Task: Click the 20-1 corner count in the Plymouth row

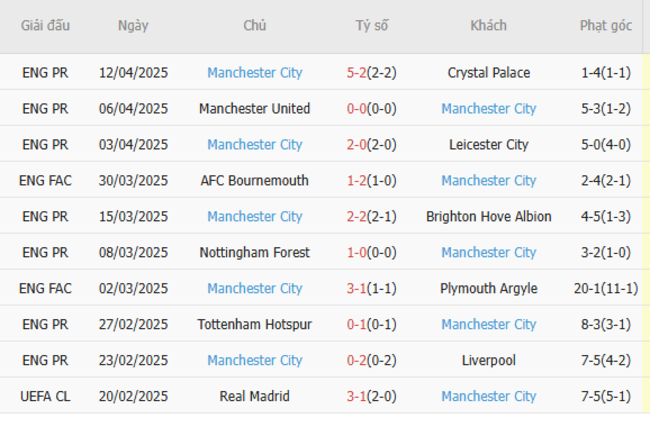Action: pyautogui.click(x=591, y=289)
